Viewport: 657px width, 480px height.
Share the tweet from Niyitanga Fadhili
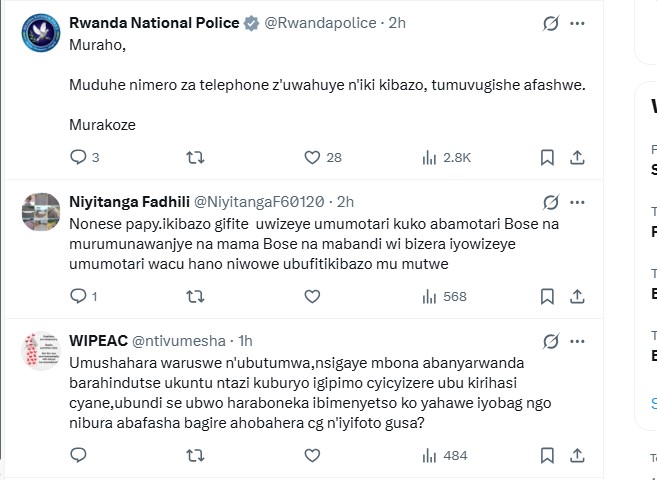[577, 296]
